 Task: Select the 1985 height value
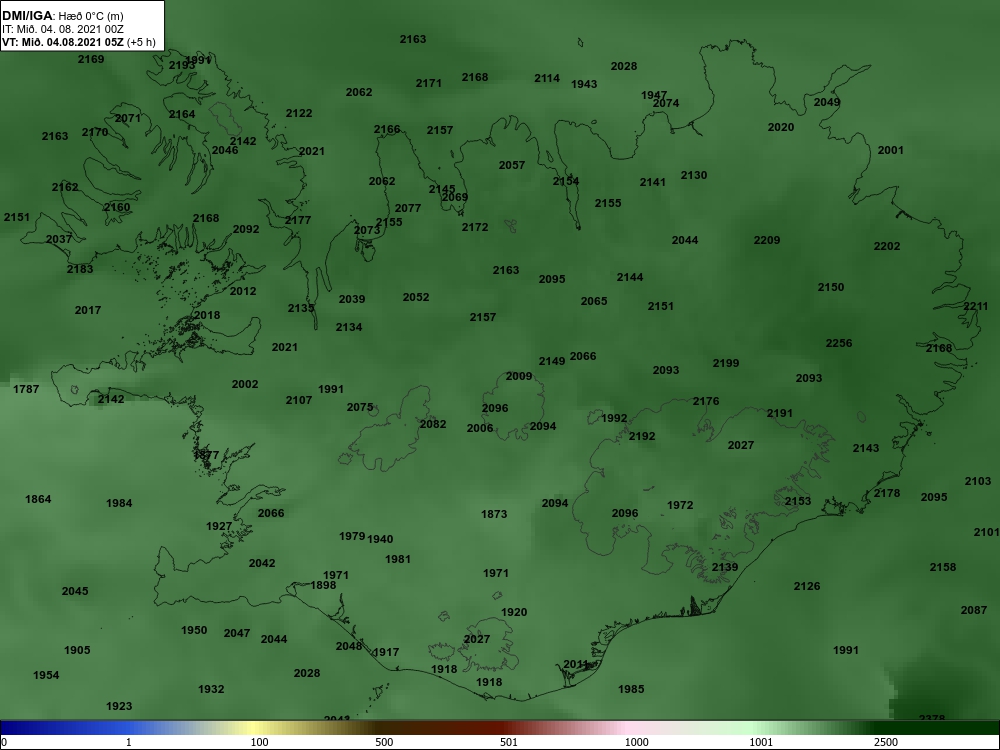pyautogui.click(x=631, y=689)
